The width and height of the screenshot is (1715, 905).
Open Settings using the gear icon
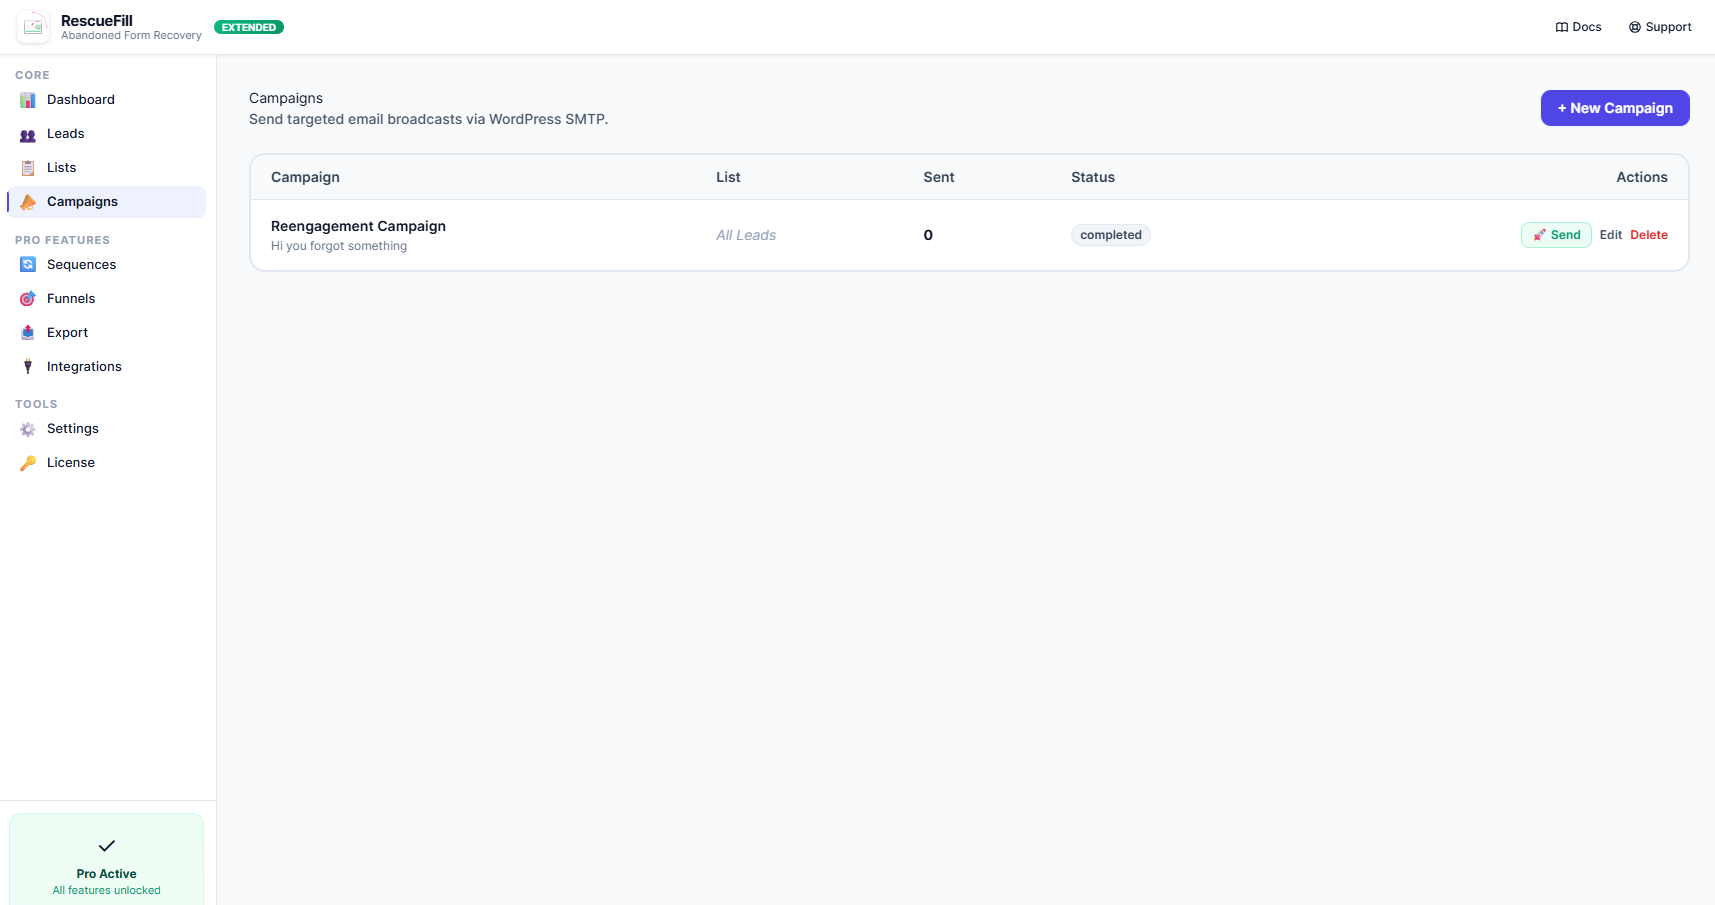point(27,428)
